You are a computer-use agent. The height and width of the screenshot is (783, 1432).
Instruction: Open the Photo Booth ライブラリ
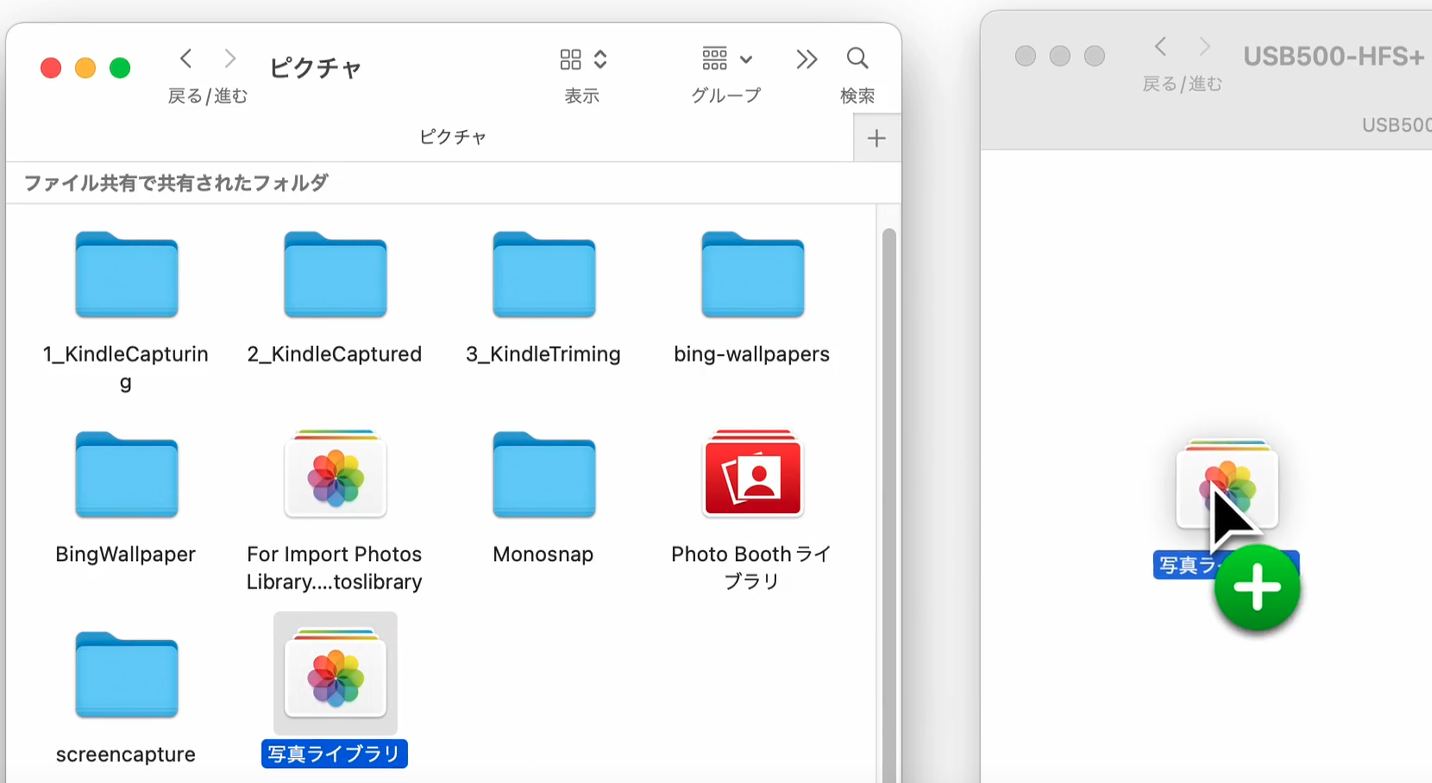pyautogui.click(x=752, y=475)
